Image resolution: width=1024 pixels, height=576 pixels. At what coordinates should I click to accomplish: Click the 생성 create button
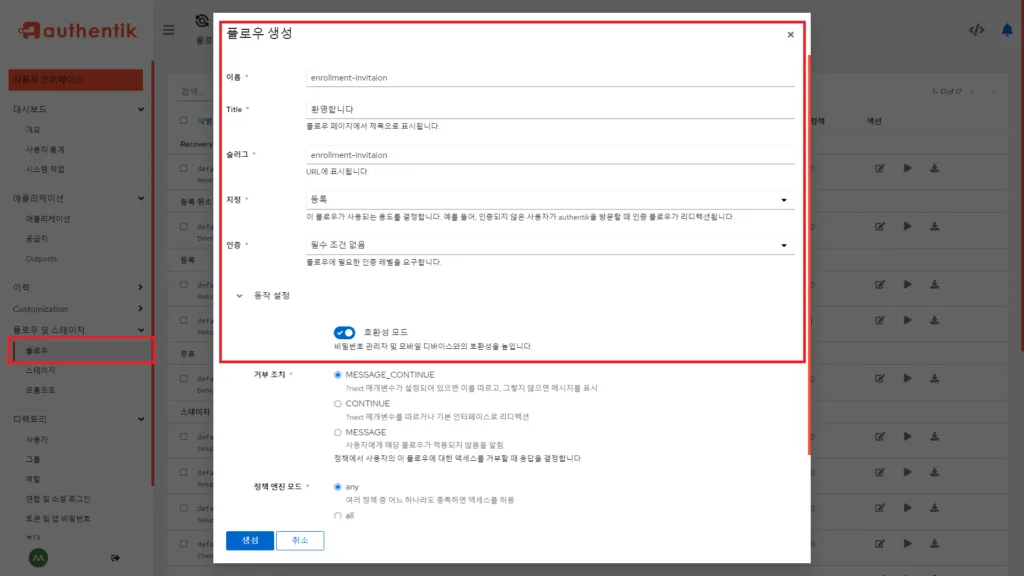(x=248, y=539)
